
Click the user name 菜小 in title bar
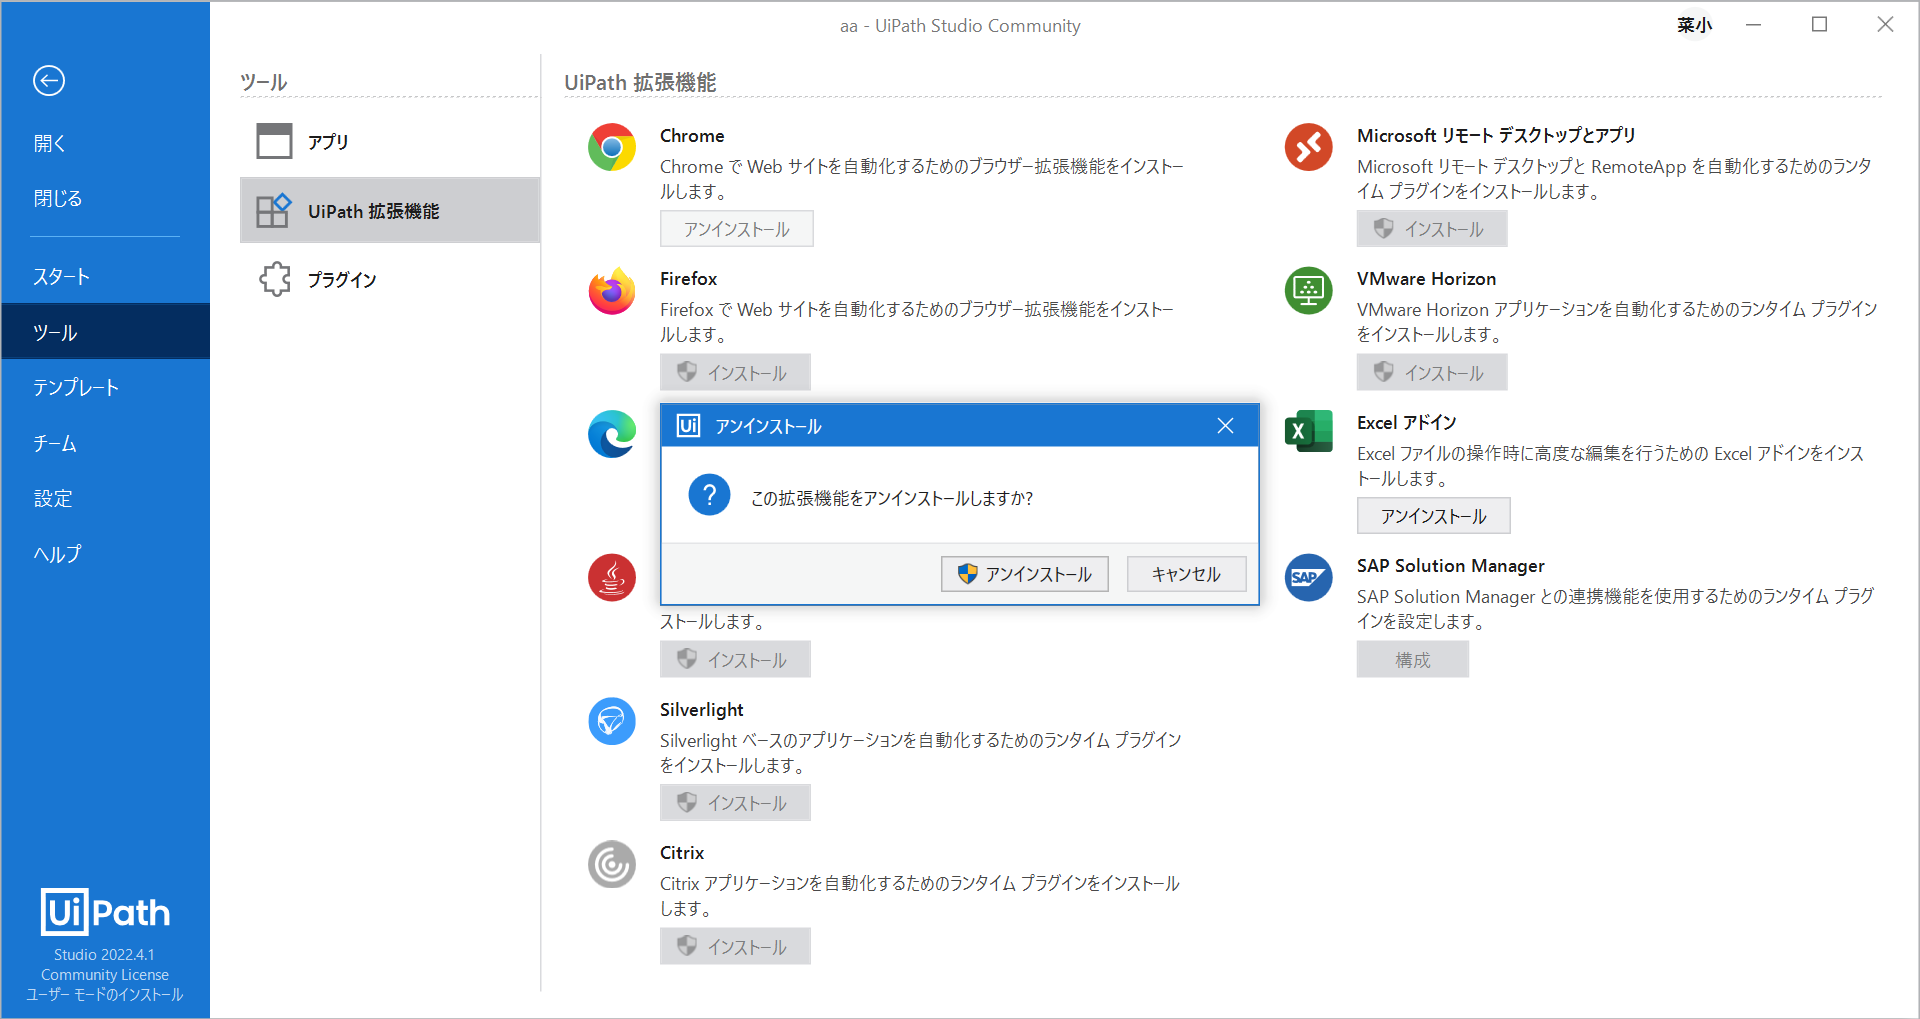coord(1694,25)
